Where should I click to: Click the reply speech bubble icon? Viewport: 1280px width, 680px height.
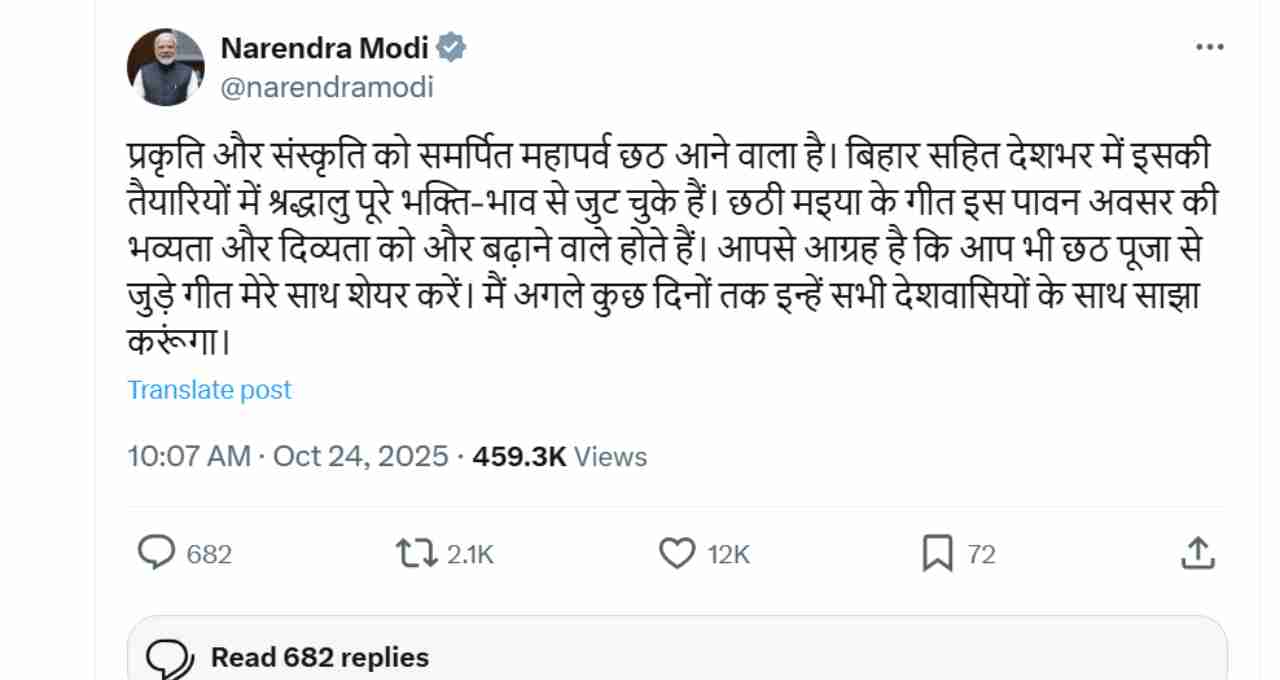click(x=155, y=553)
